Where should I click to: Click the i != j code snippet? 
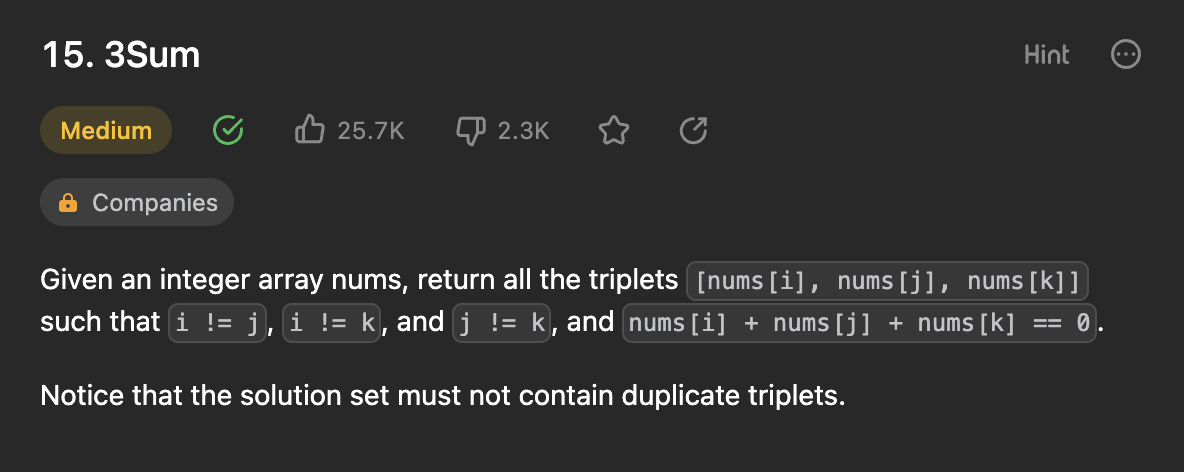click(217, 322)
